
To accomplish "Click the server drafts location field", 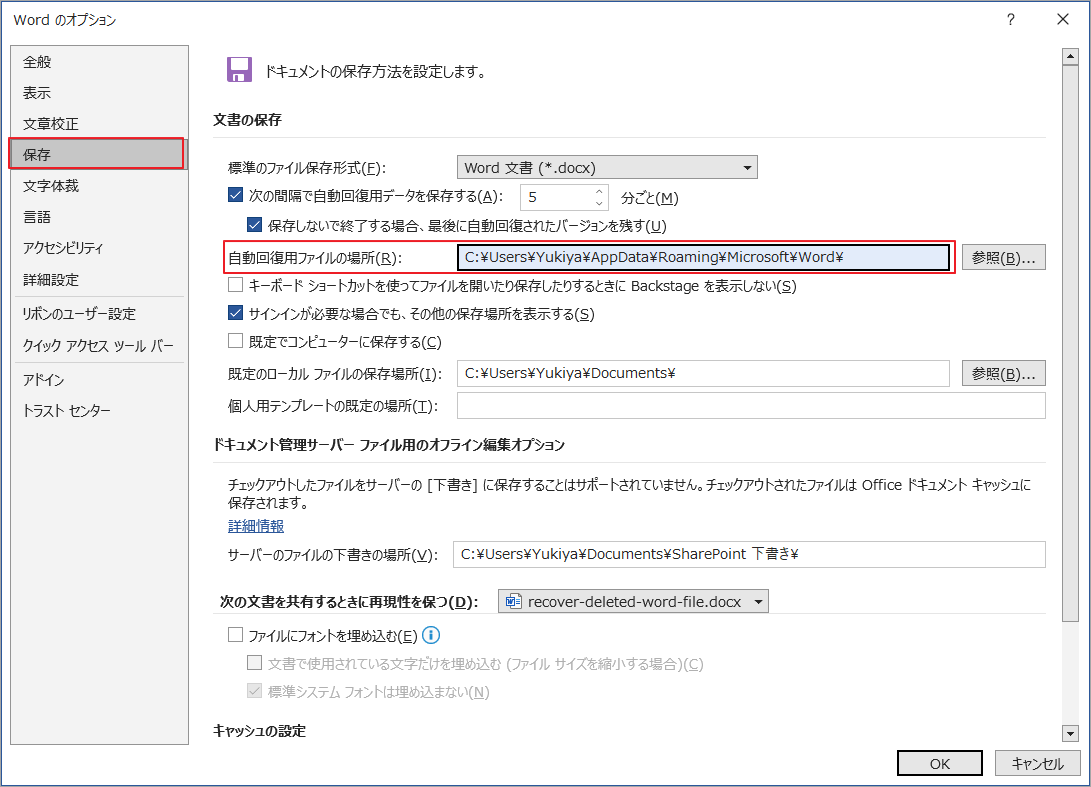I will (x=749, y=555).
